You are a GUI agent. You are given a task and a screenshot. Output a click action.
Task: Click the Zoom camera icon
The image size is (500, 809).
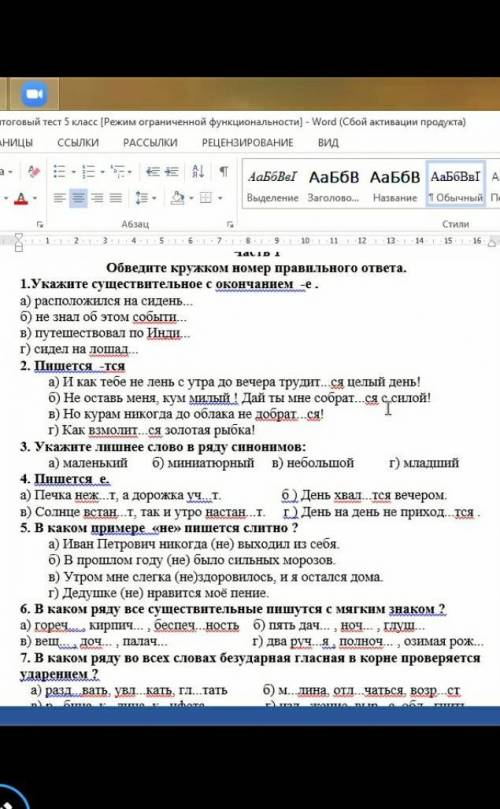34,93
